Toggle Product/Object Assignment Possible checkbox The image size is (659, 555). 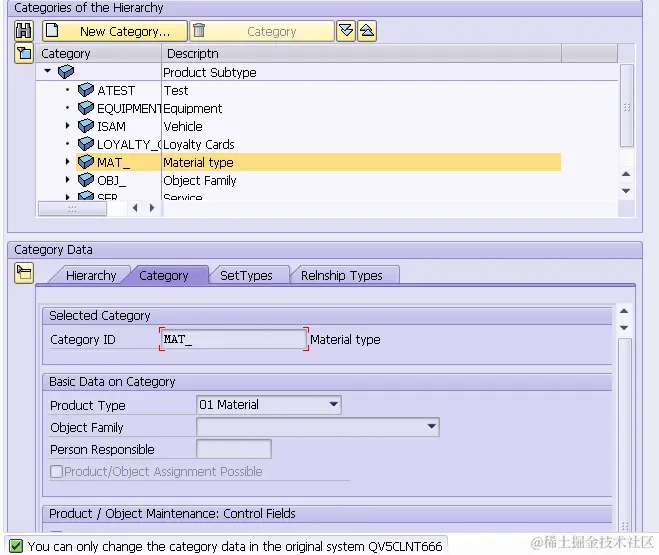56,471
